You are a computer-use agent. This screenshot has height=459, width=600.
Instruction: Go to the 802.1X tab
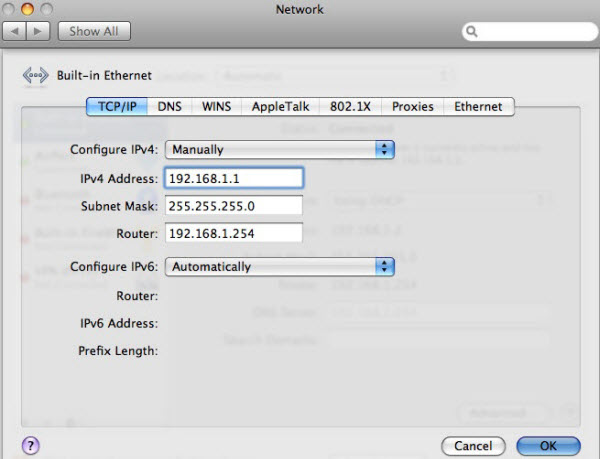tap(349, 106)
